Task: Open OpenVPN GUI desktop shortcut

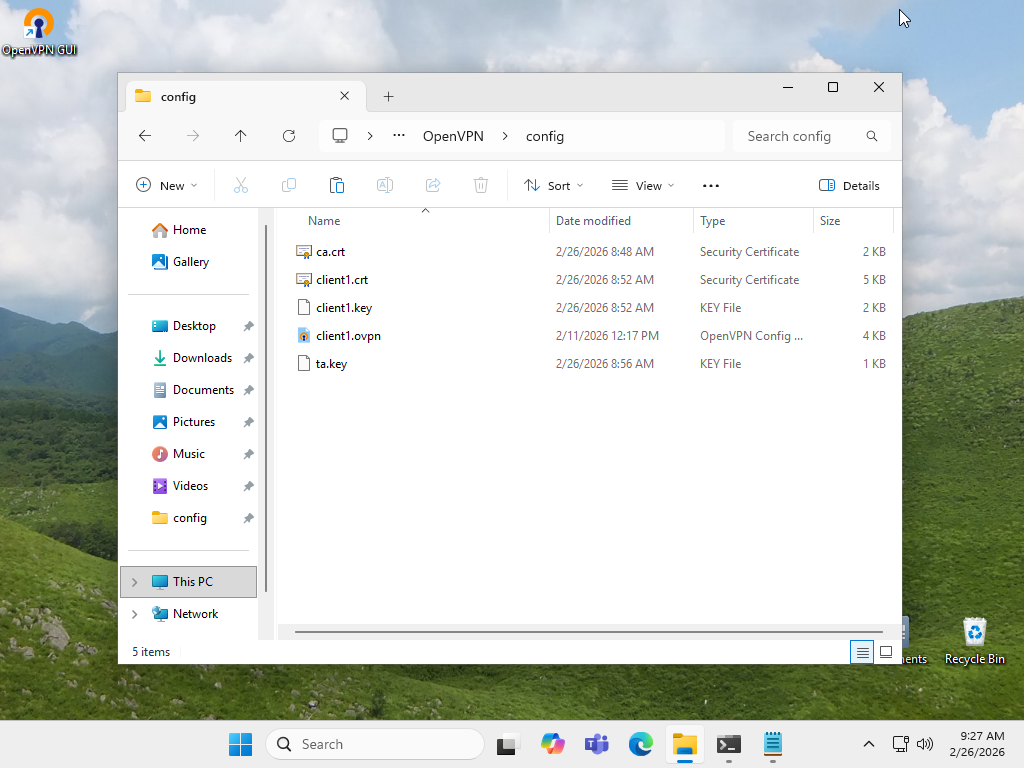Action: click(39, 32)
